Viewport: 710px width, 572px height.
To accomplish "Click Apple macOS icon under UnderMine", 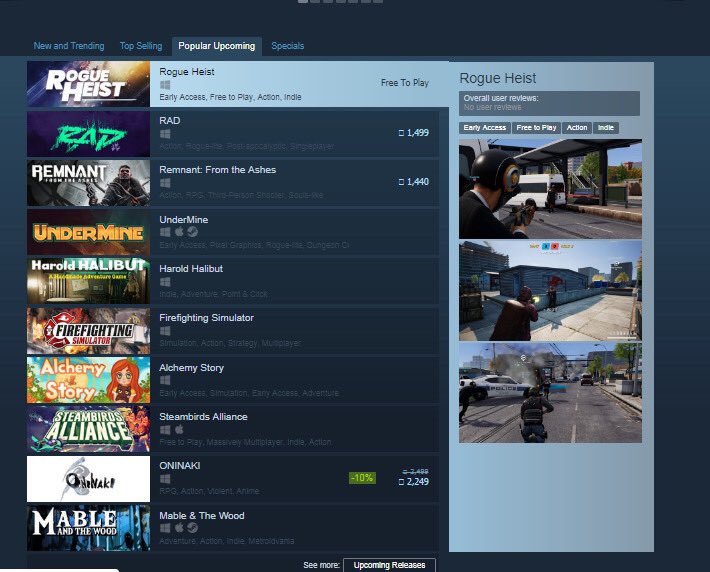I will [179, 232].
